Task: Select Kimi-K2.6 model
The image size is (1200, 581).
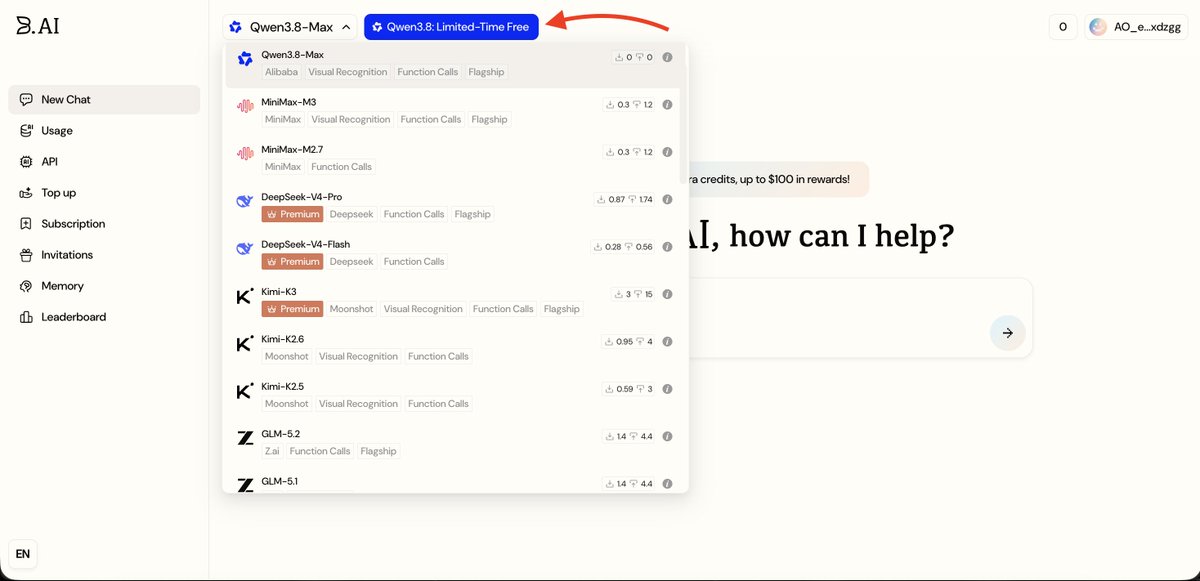Action: (452, 348)
